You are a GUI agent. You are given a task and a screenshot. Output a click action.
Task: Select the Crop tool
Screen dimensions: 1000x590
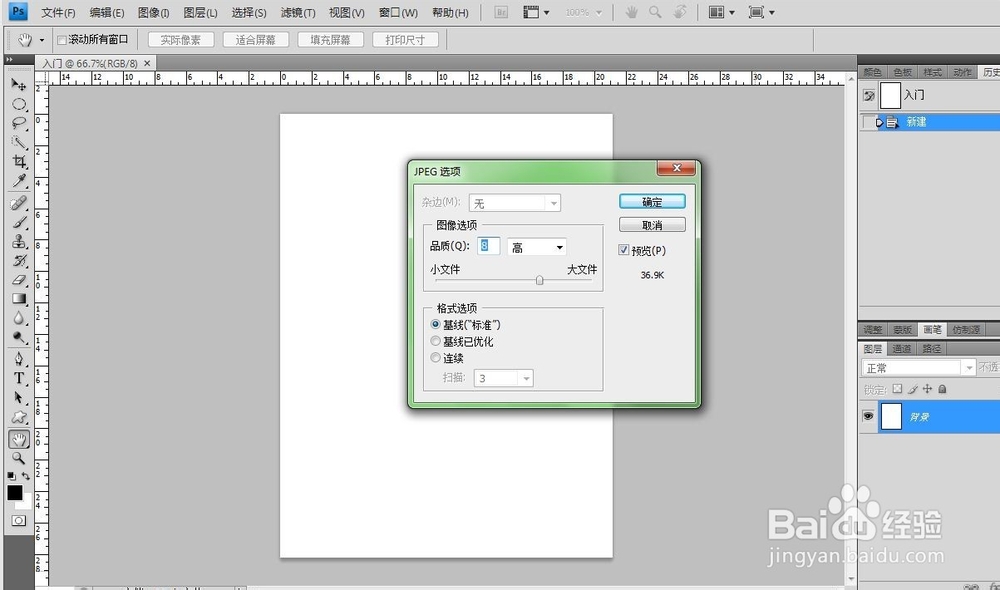pyautogui.click(x=20, y=160)
